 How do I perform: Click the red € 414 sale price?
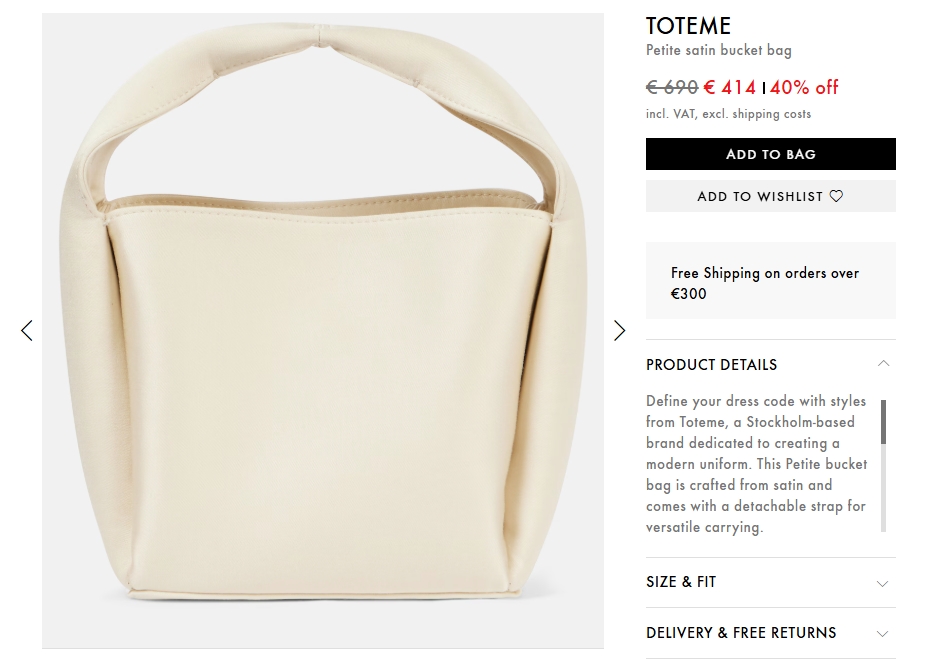(x=730, y=88)
